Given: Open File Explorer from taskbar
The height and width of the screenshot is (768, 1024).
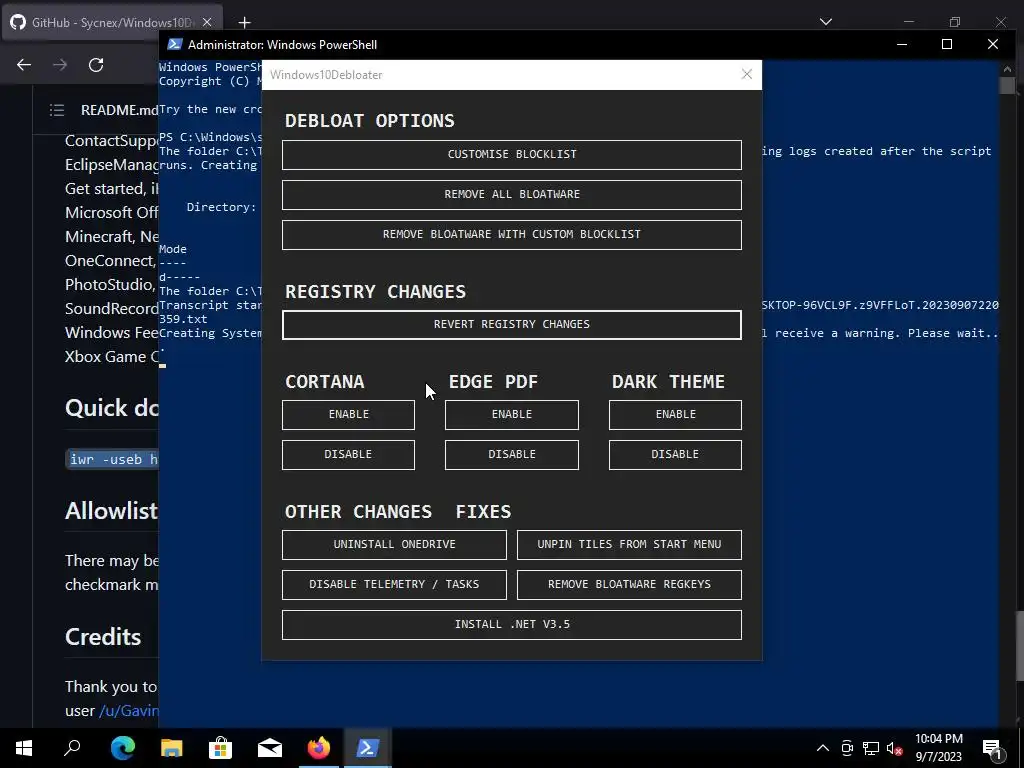Looking at the screenshot, I should tap(172, 748).
